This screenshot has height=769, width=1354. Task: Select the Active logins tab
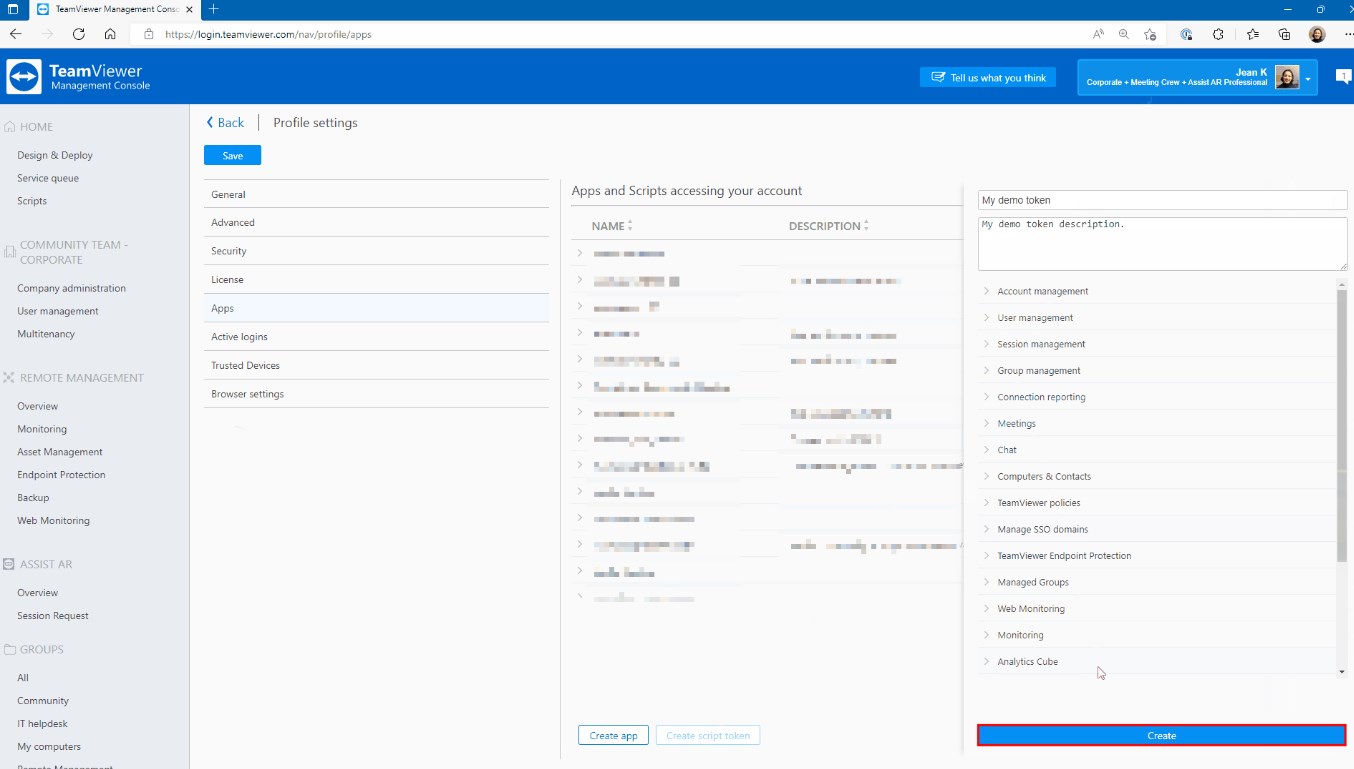(x=376, y=336)
